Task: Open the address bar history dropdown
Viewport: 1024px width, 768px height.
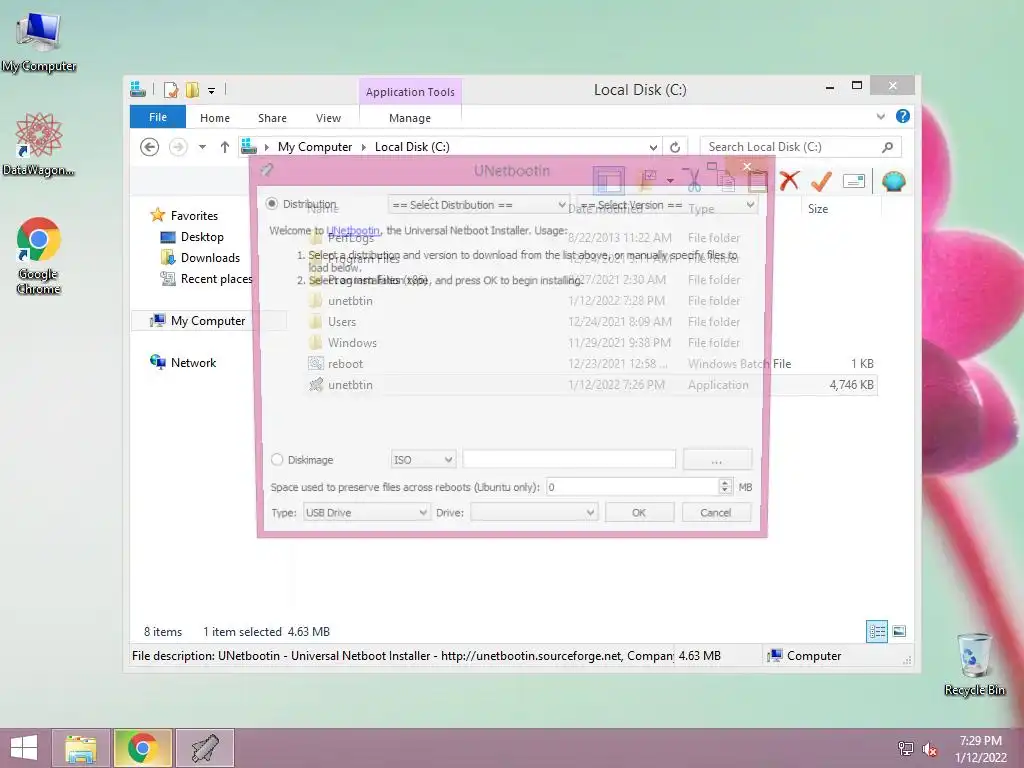Action: (653, 148)
